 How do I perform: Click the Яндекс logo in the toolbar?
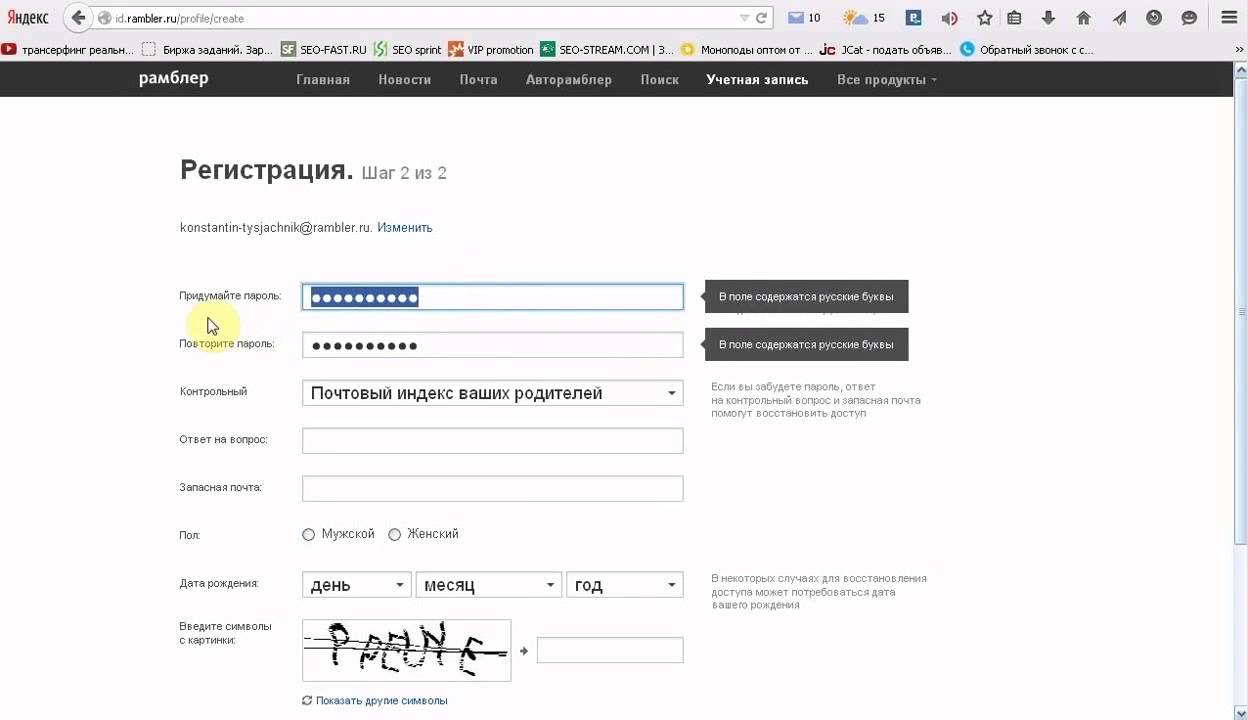27,18
